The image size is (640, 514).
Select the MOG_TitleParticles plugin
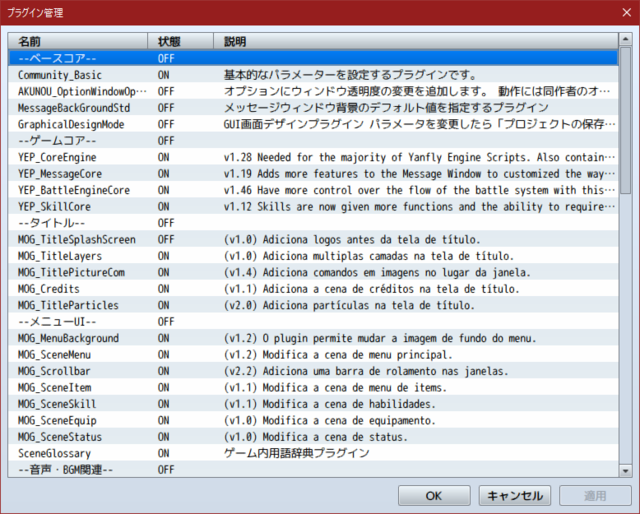pos(313,305)
